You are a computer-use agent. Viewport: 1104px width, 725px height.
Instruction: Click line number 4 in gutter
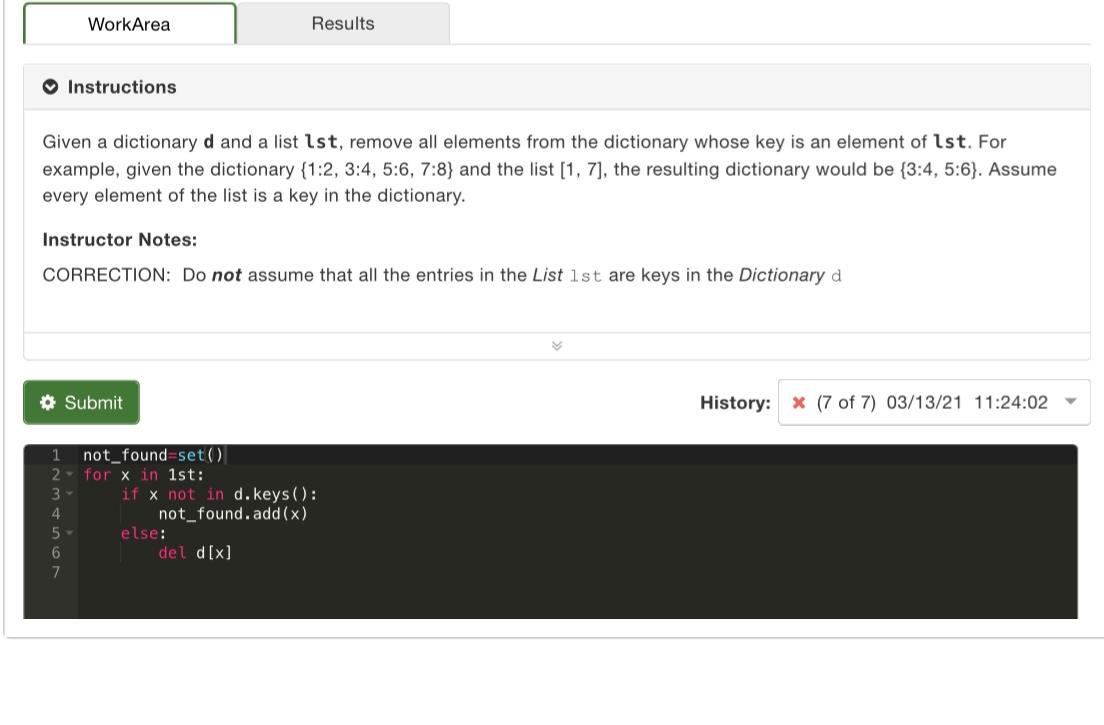pos(56,514)
